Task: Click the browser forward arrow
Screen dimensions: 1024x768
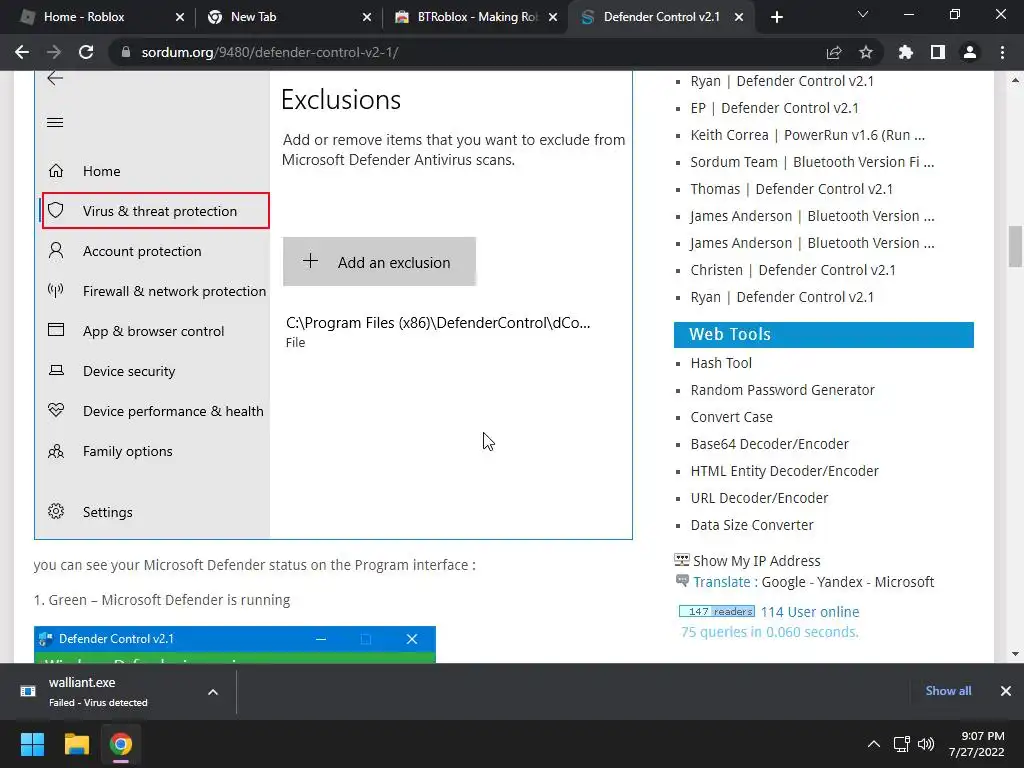Action: pyautogui.click(x=54, y=52)
